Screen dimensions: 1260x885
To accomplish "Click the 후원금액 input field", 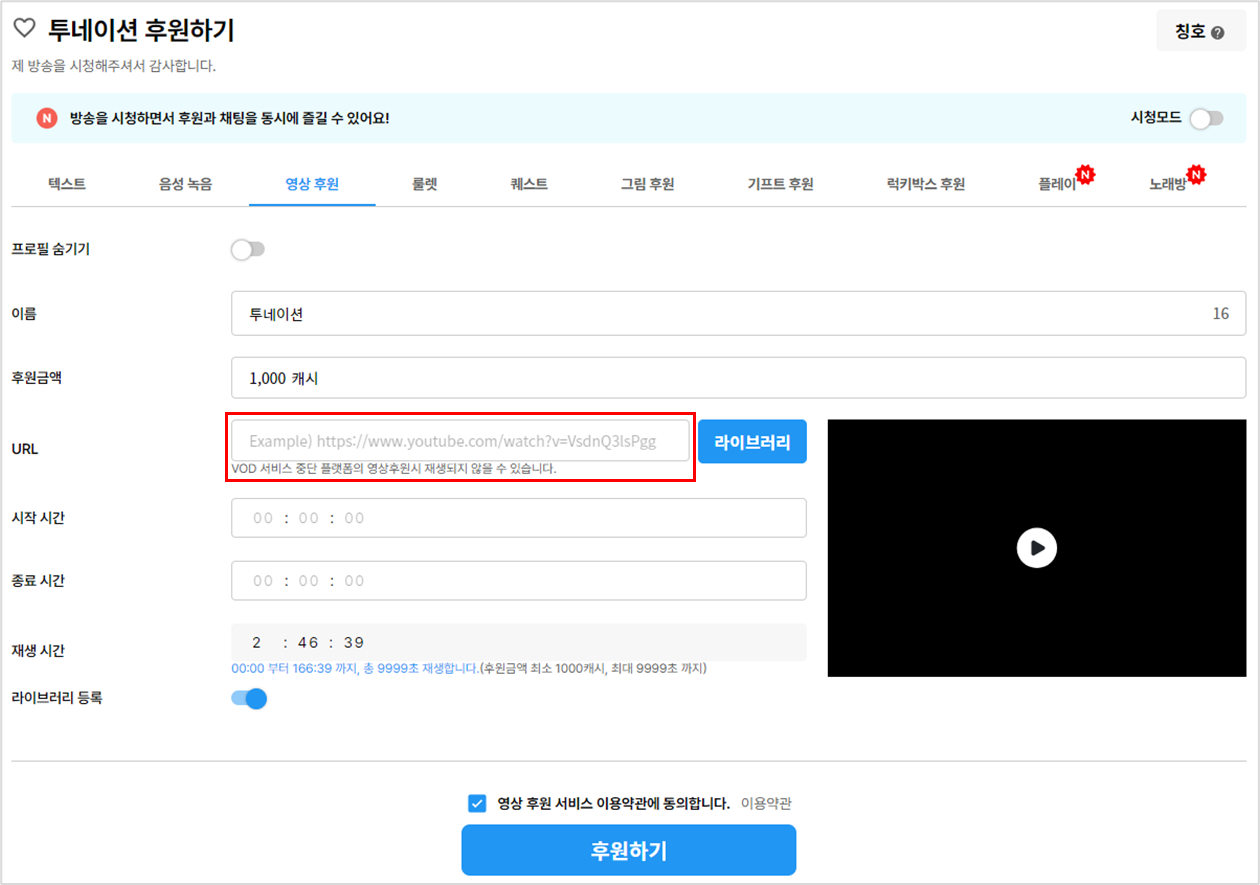I will [737, 378].
